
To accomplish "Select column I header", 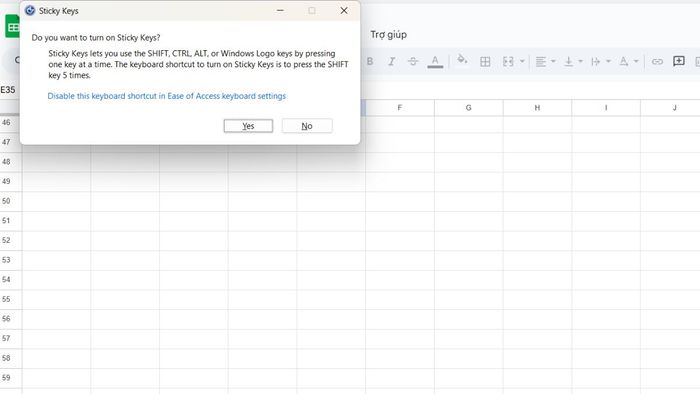I will pyautogui.click(x=606, y=108).
